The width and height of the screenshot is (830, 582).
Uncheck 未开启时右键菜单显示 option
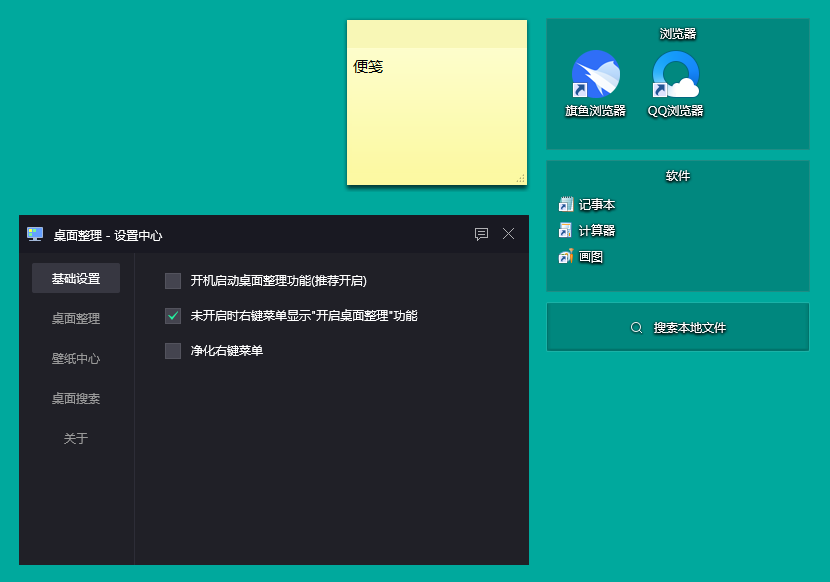click(173, 316)
